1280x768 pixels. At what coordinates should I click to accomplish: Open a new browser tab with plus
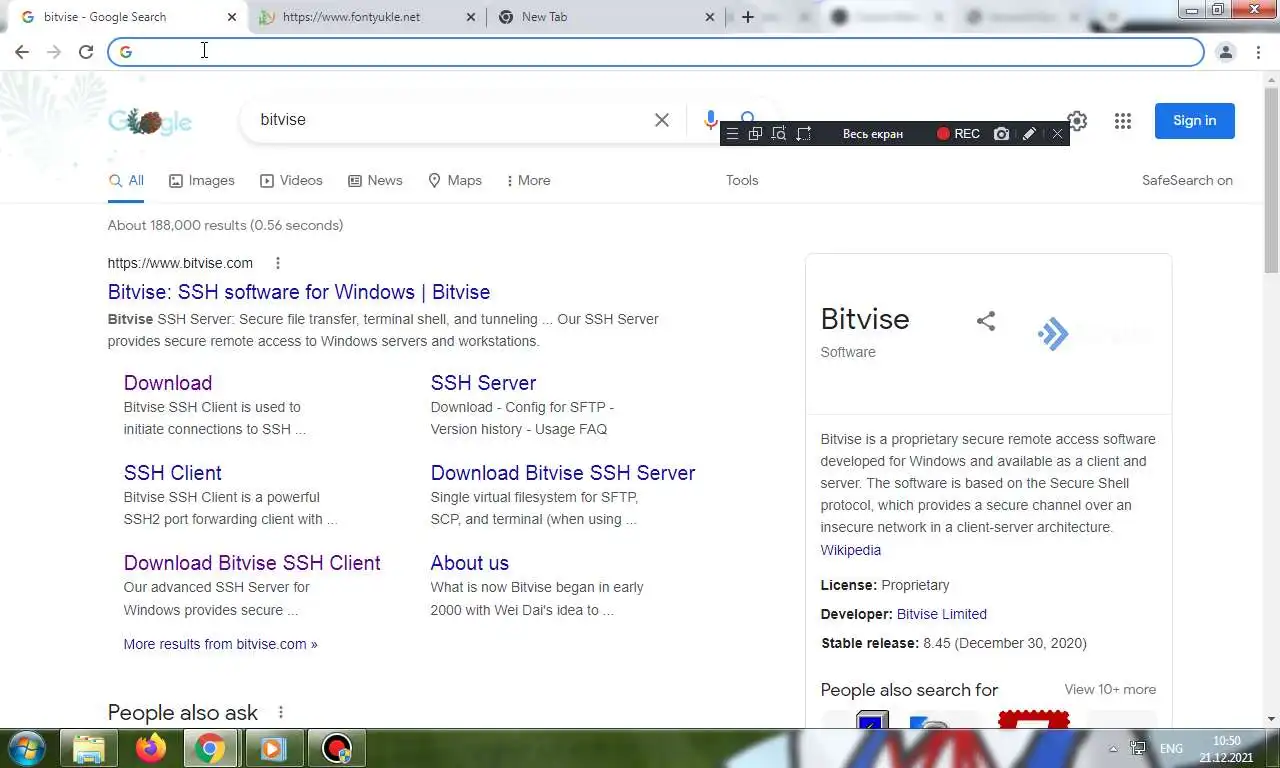point(747,17)
